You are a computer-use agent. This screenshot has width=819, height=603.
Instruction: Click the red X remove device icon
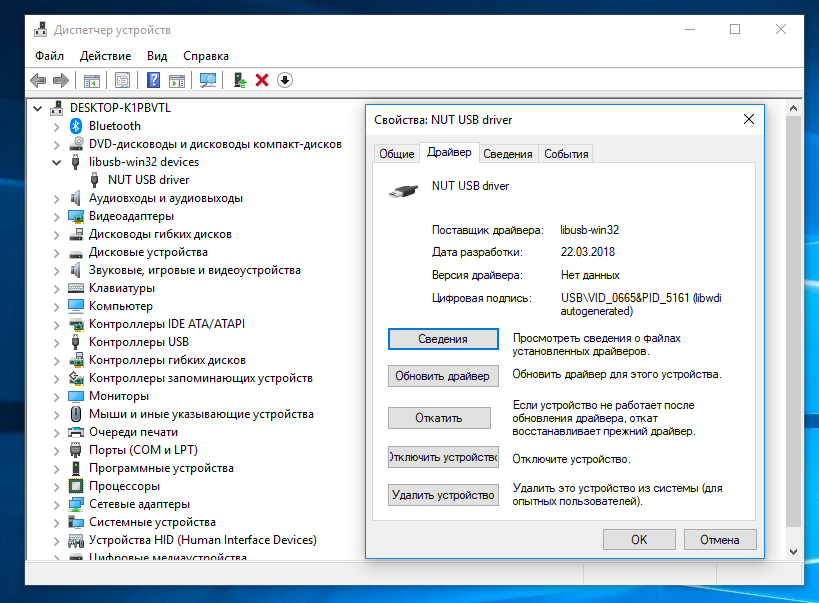pyautogui.click(x=262, y=80)
